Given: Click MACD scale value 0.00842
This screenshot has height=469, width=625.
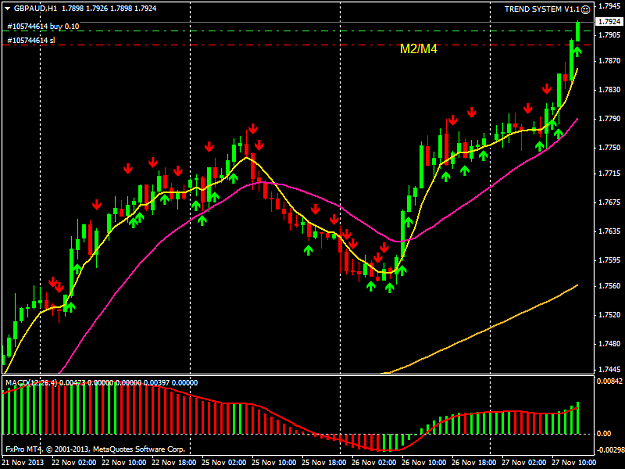Looking at the screenshot, I should [609, 381].
